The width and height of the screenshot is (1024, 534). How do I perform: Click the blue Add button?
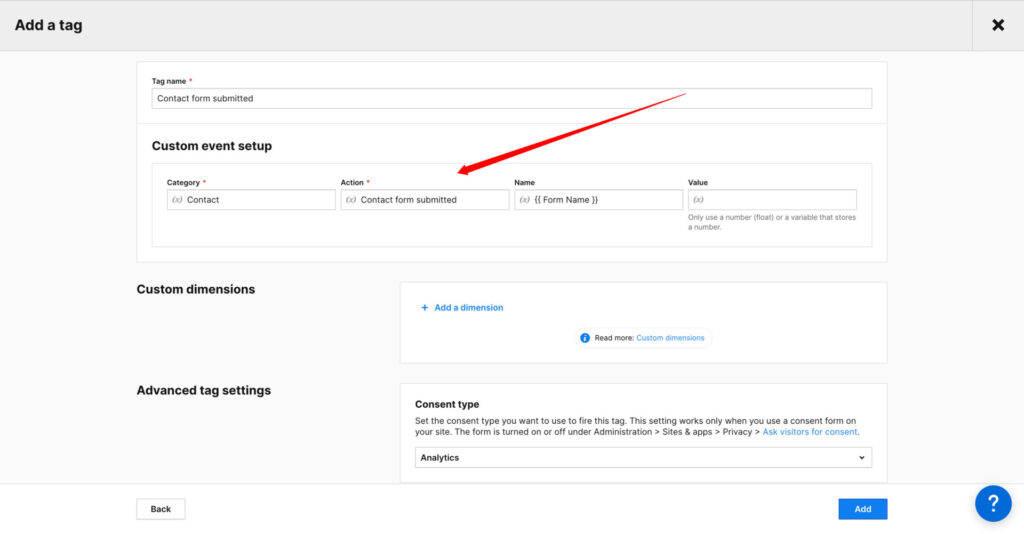click(862, 509)
